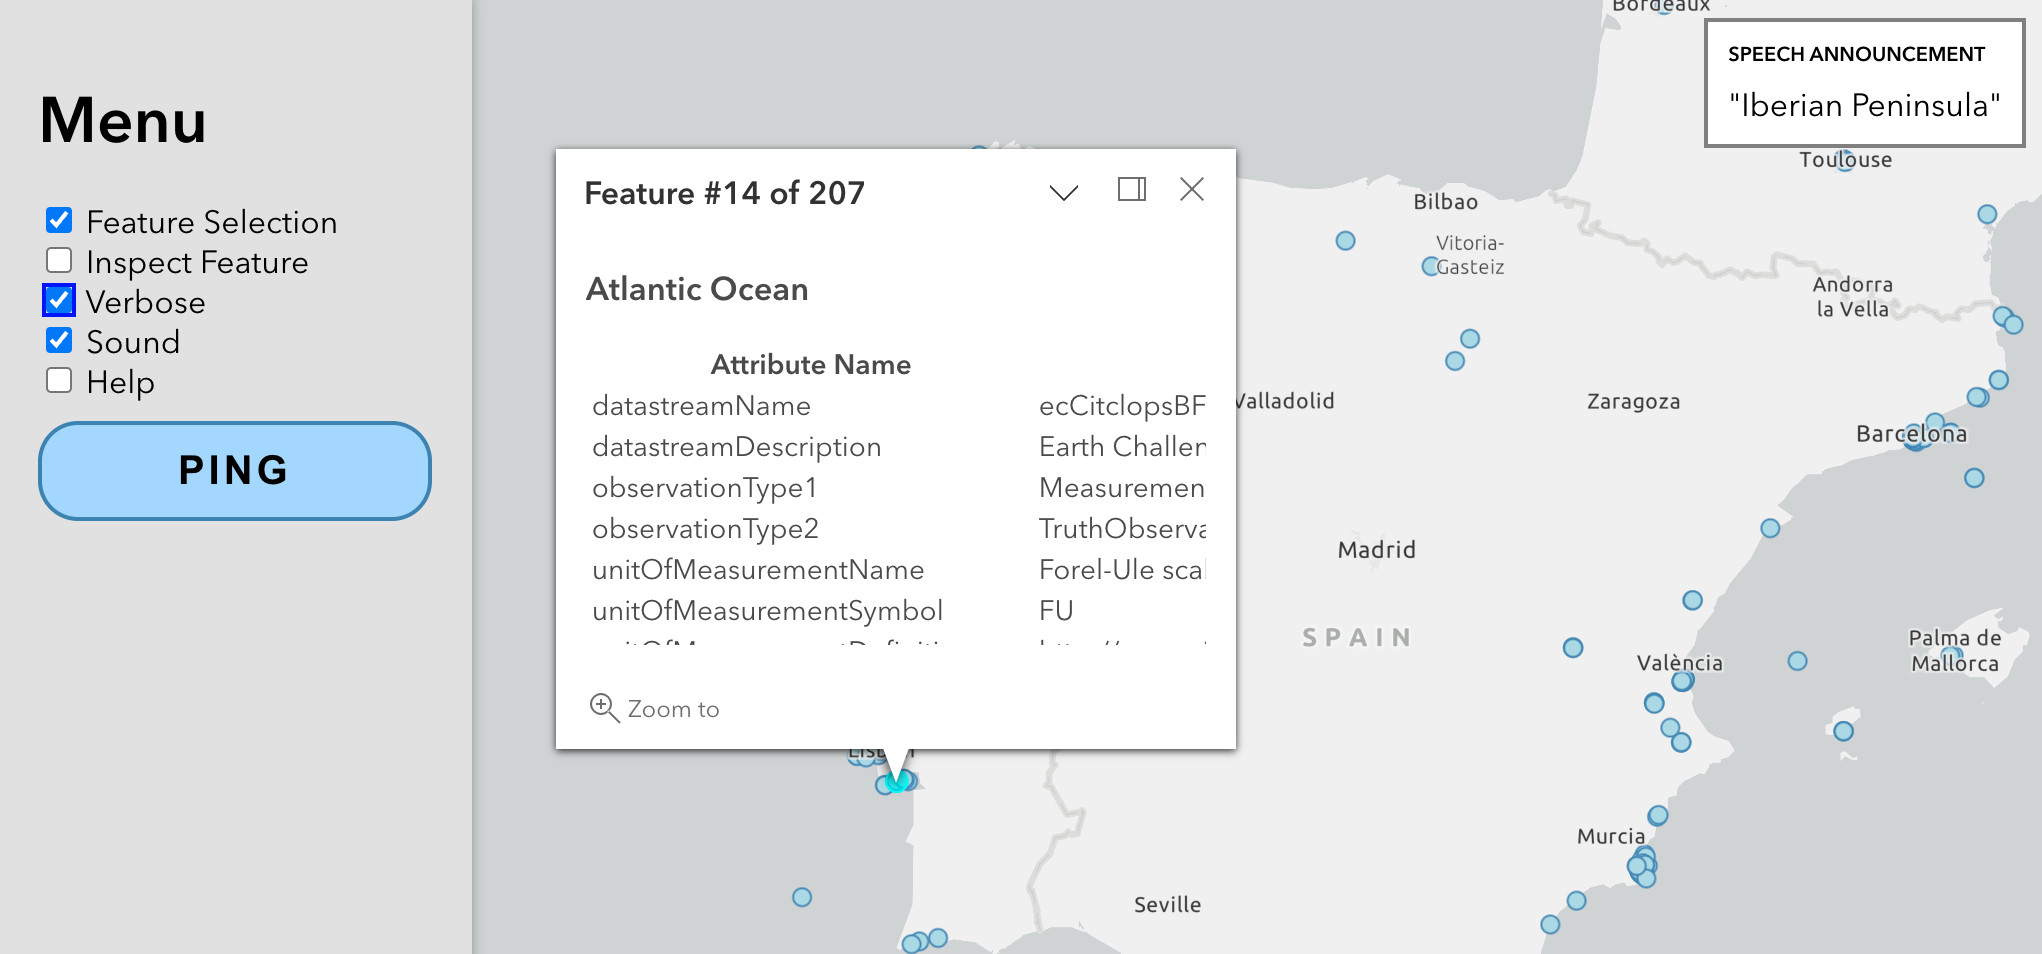This screenshot has height=954, width=2042.
Task: Click the map point below Toulouse label
Action: click(1846, 160)
